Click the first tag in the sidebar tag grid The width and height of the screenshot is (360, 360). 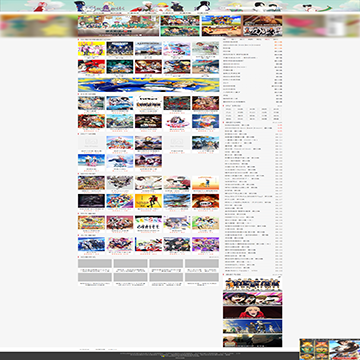coord(228,109)
